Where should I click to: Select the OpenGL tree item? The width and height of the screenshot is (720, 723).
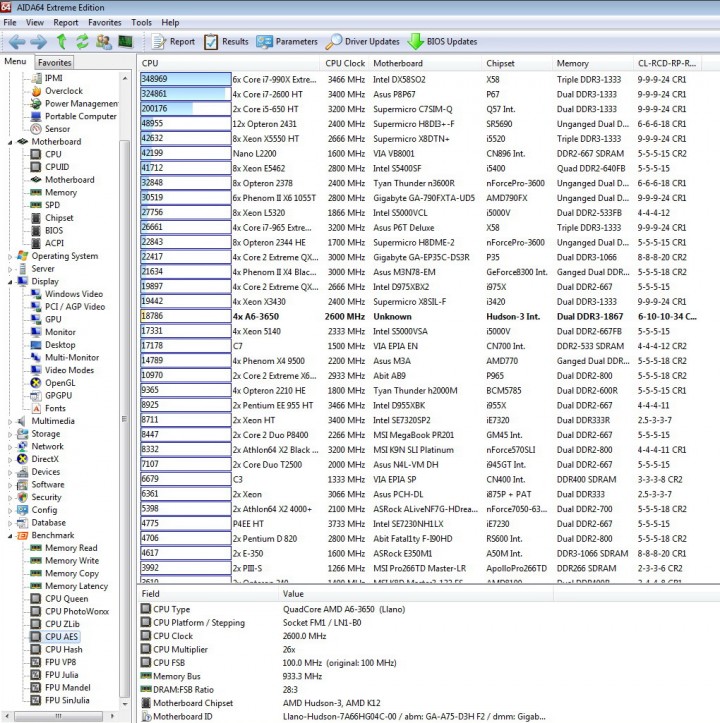point(60,383)
